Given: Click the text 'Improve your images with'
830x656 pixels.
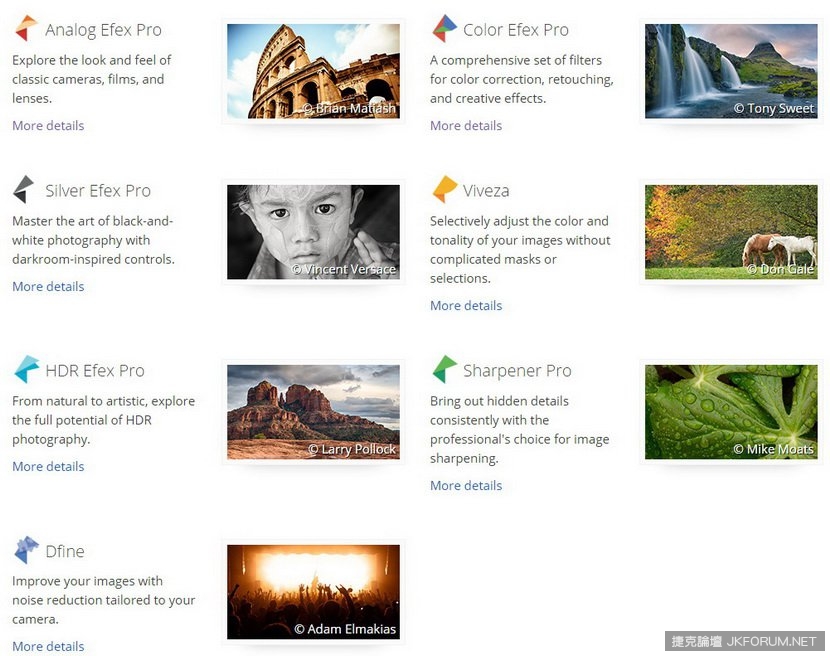Looking at the screenshot, I should coord(87,581).
